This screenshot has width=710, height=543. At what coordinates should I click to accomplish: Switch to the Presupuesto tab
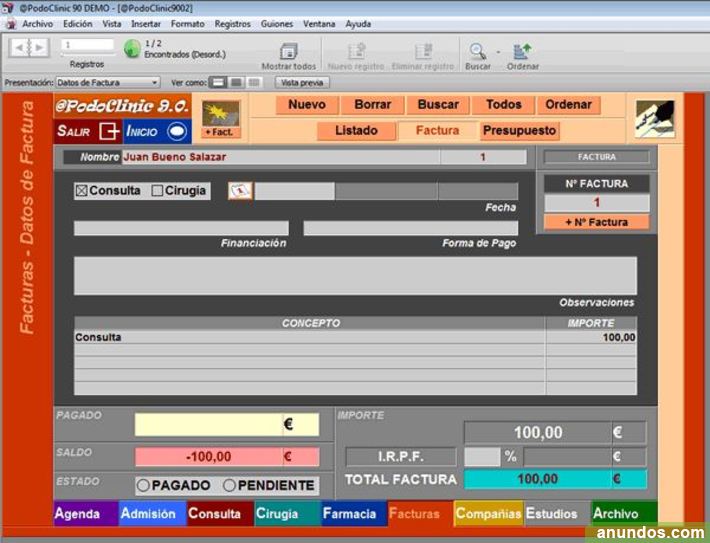[x=519, y=131]
